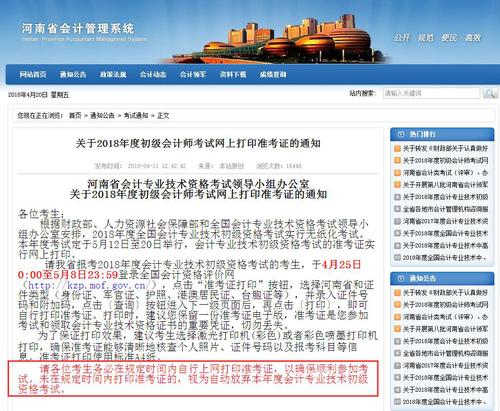
Task: Click heading 河南省会计专业技术资格考试领导小组办公室
Action: click(x=198, y=184)
